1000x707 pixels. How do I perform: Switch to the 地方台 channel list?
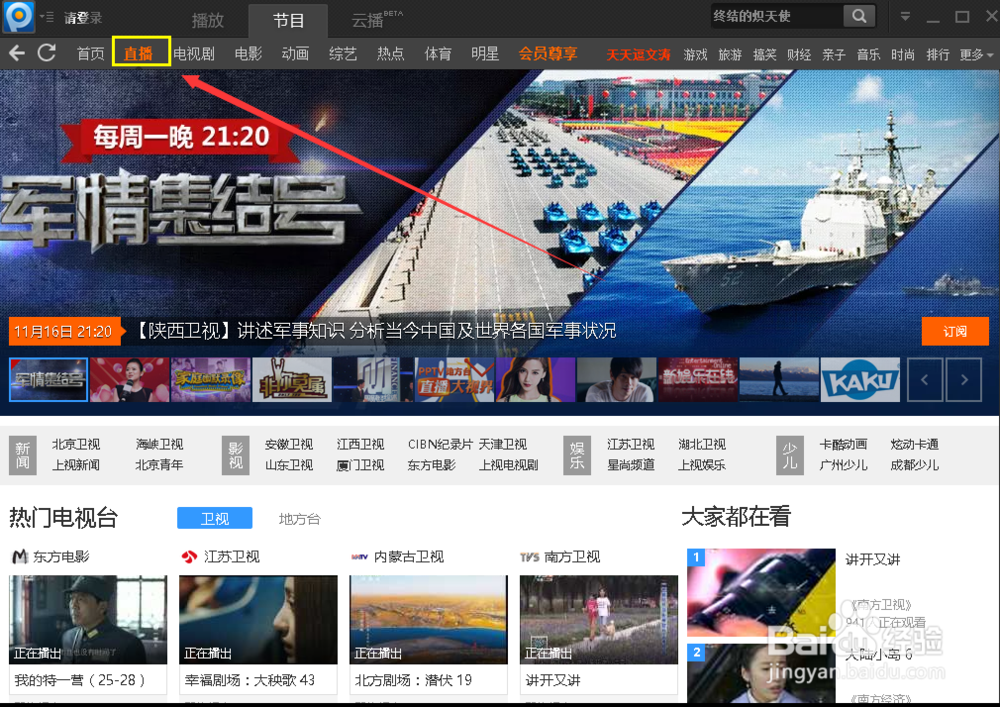click(298, 518)
